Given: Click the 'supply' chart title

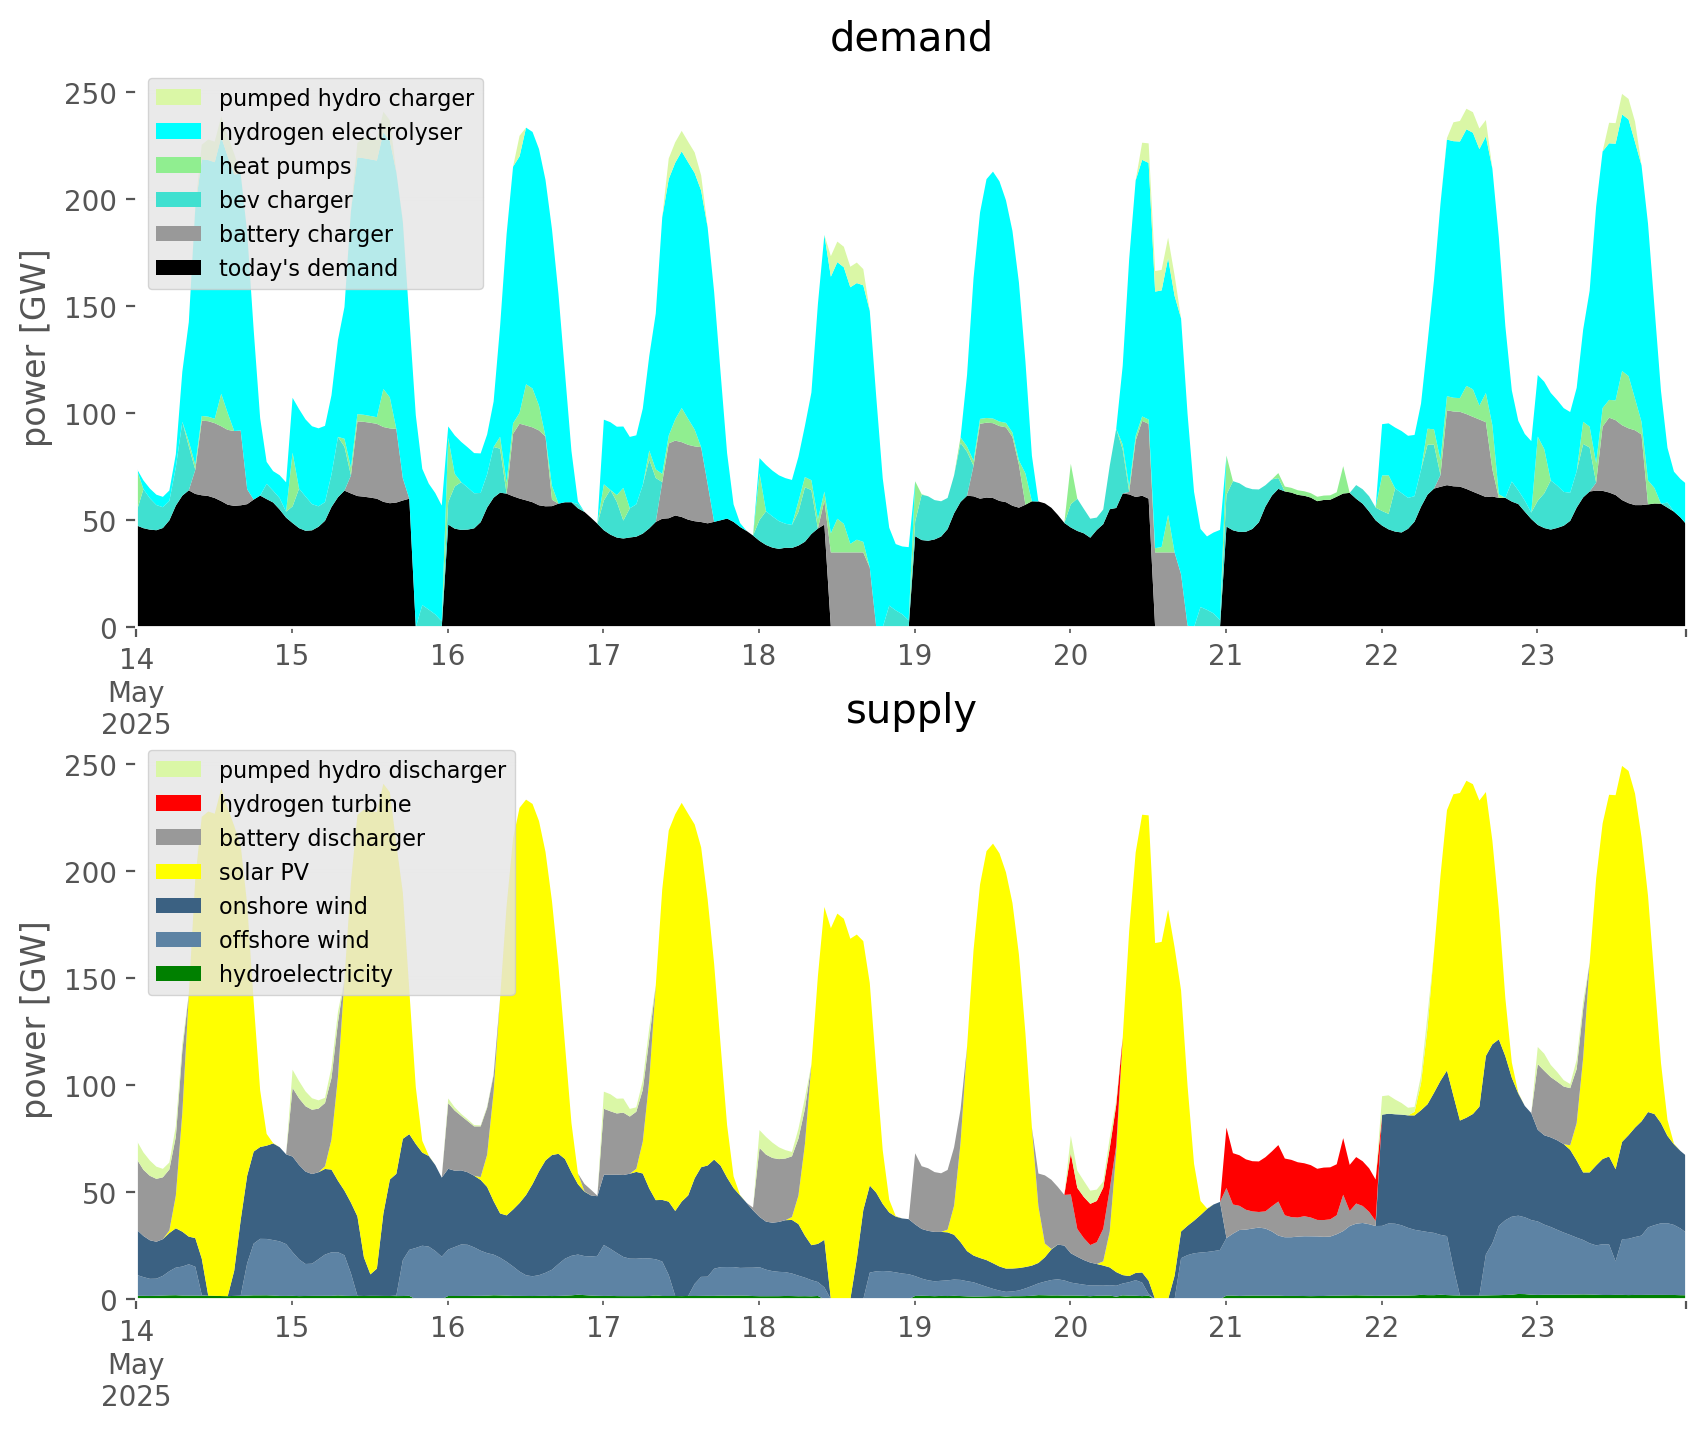Looking at the screenshot, I should [911, 711].
